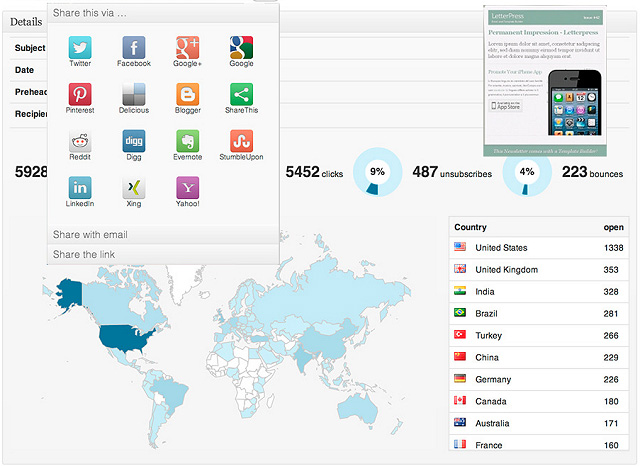Share via the Reddit icon

pyautogui.click(x=80, y=141)
